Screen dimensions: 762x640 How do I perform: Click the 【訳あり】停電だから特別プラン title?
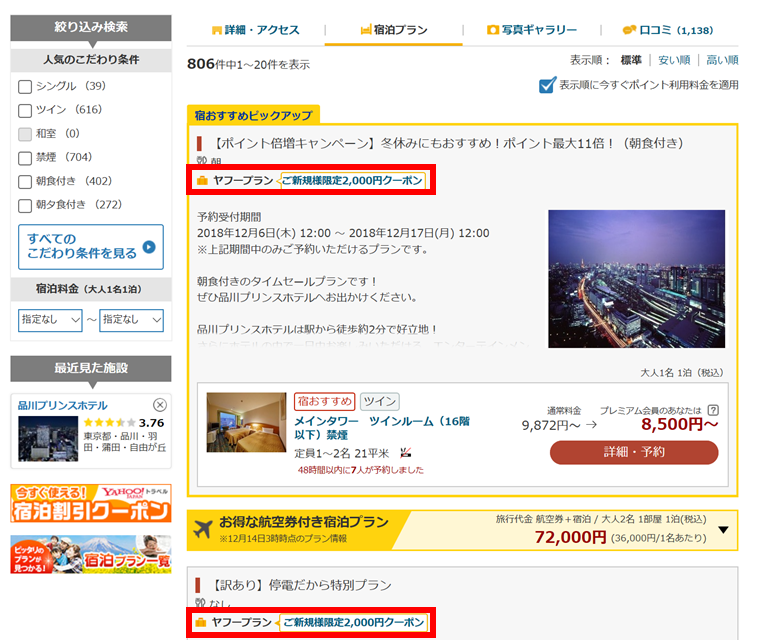(300, 585)
